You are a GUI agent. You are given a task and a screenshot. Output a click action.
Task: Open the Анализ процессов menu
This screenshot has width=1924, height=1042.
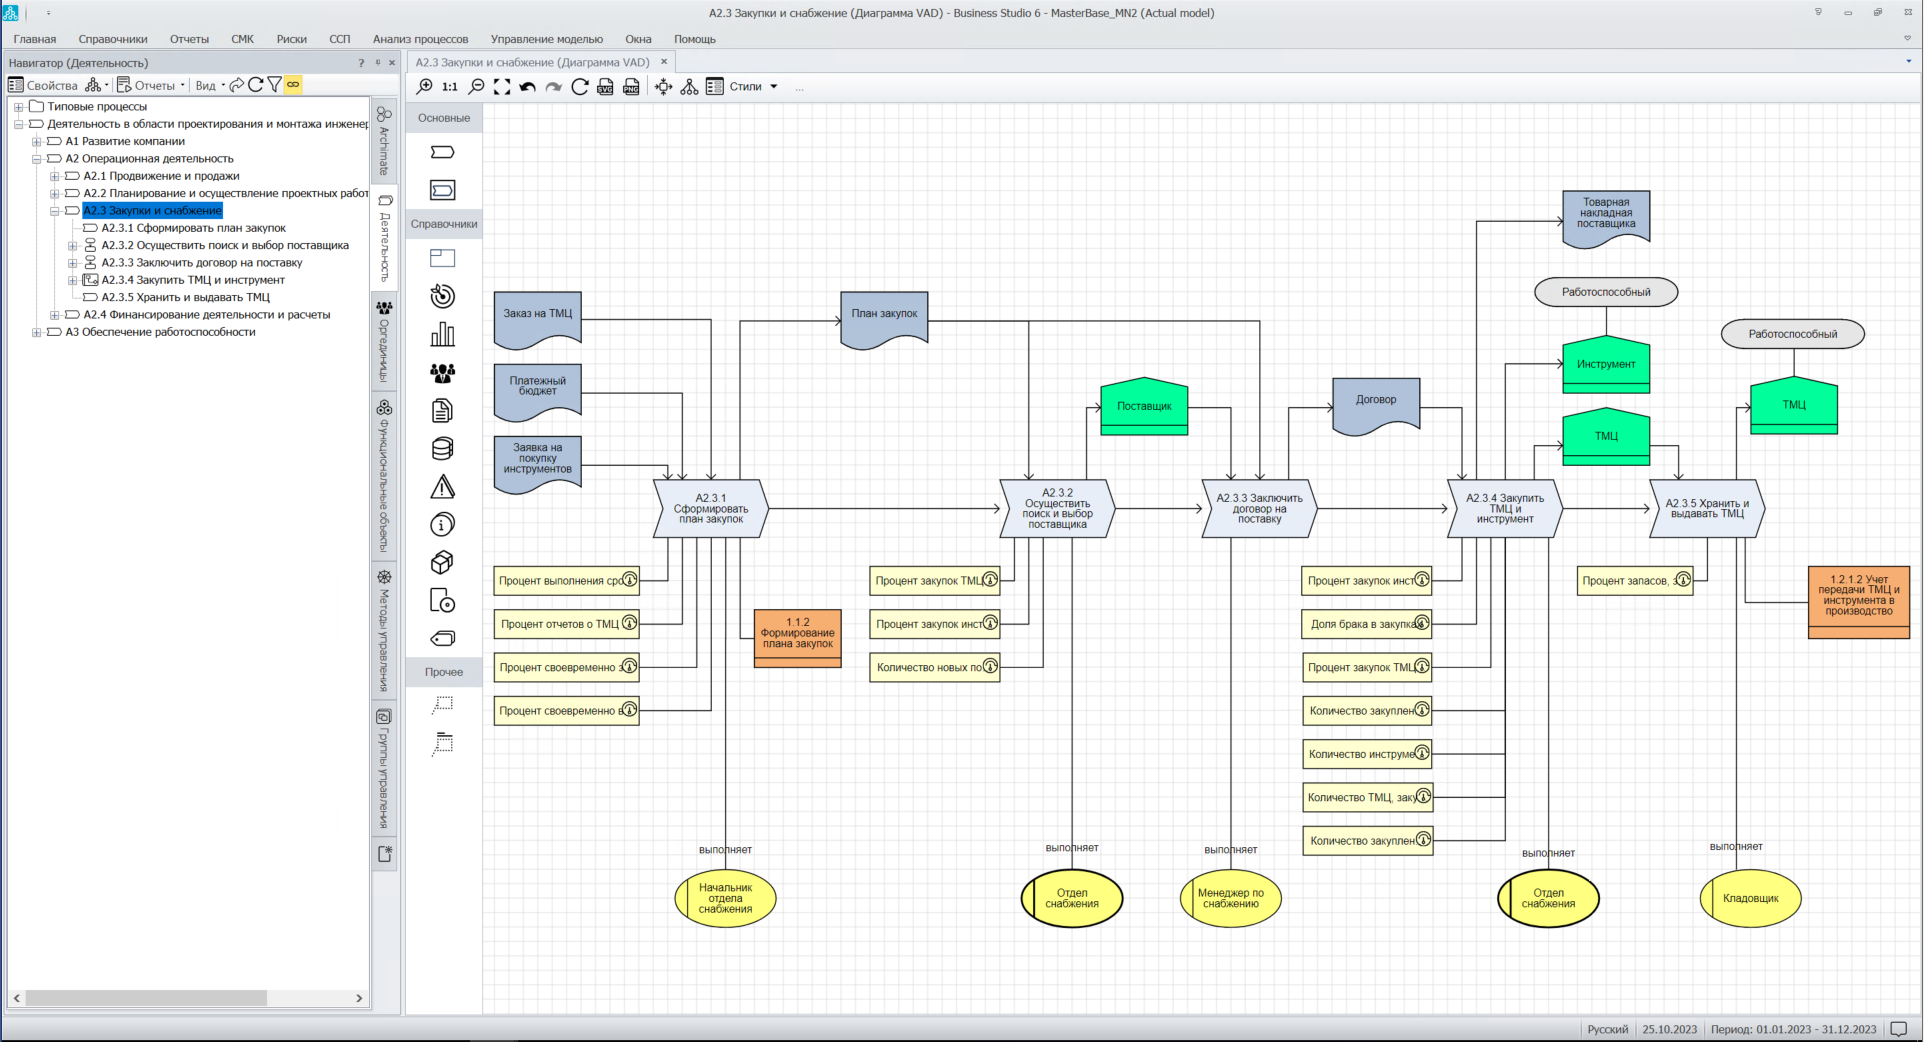click(x=420, y=39)
